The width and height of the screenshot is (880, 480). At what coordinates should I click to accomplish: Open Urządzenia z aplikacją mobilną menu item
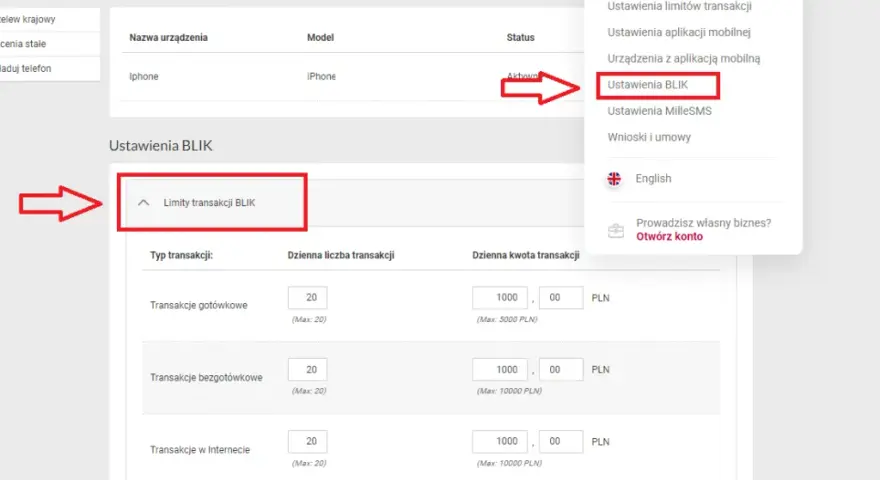(x=684, y=58)
